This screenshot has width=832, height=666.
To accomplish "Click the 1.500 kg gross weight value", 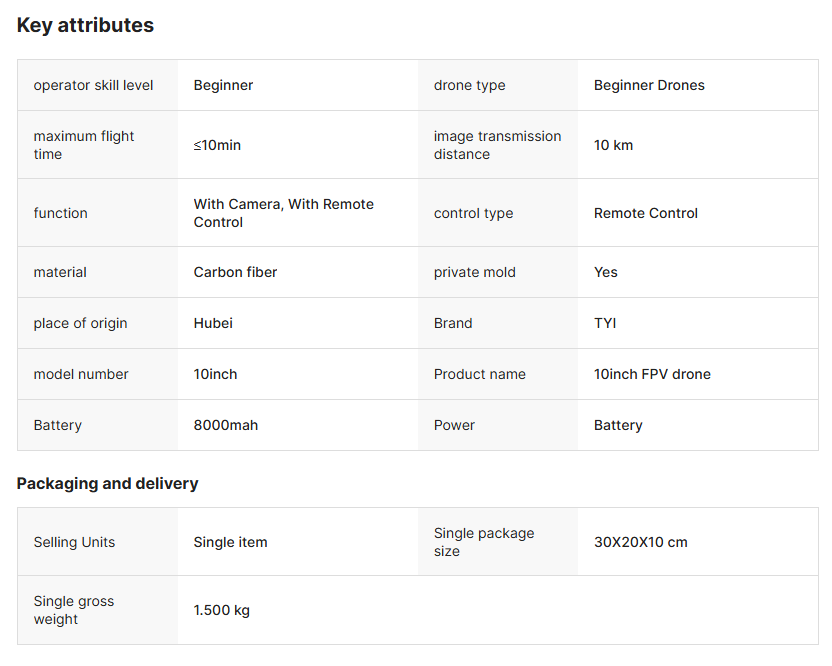I will pyautogui.click(x=221, y=610).
